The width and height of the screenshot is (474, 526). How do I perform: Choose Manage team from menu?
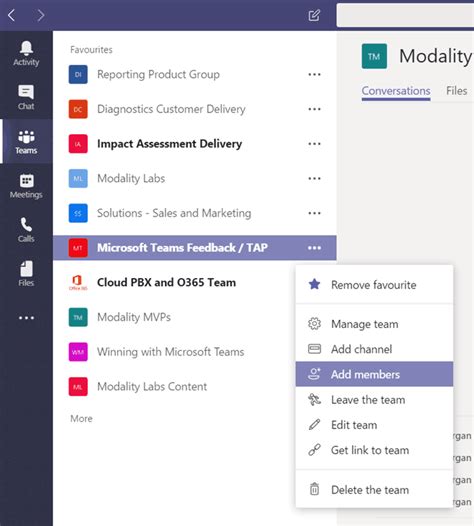[374, 324]
